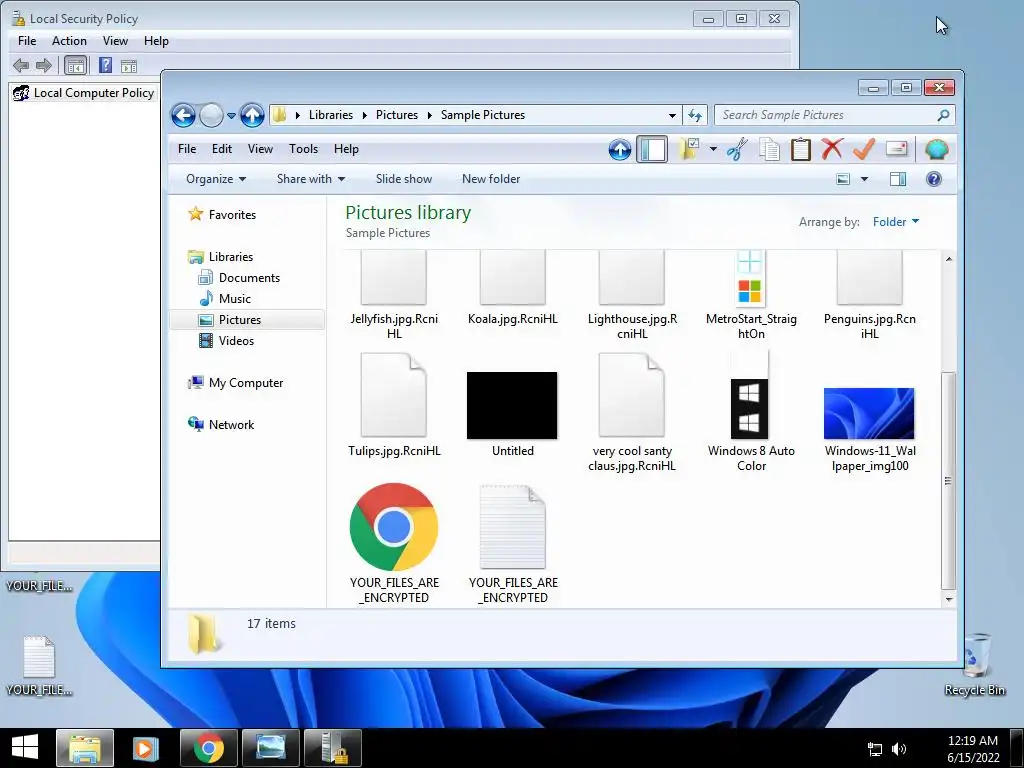This screenshot has height=768, width=1024.
Task: Open the folder options dropdown arrow
Action: (713, 150)
